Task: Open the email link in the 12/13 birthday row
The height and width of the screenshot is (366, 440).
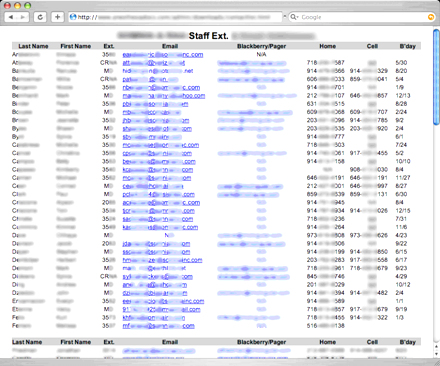Action: tap(164, 96)
